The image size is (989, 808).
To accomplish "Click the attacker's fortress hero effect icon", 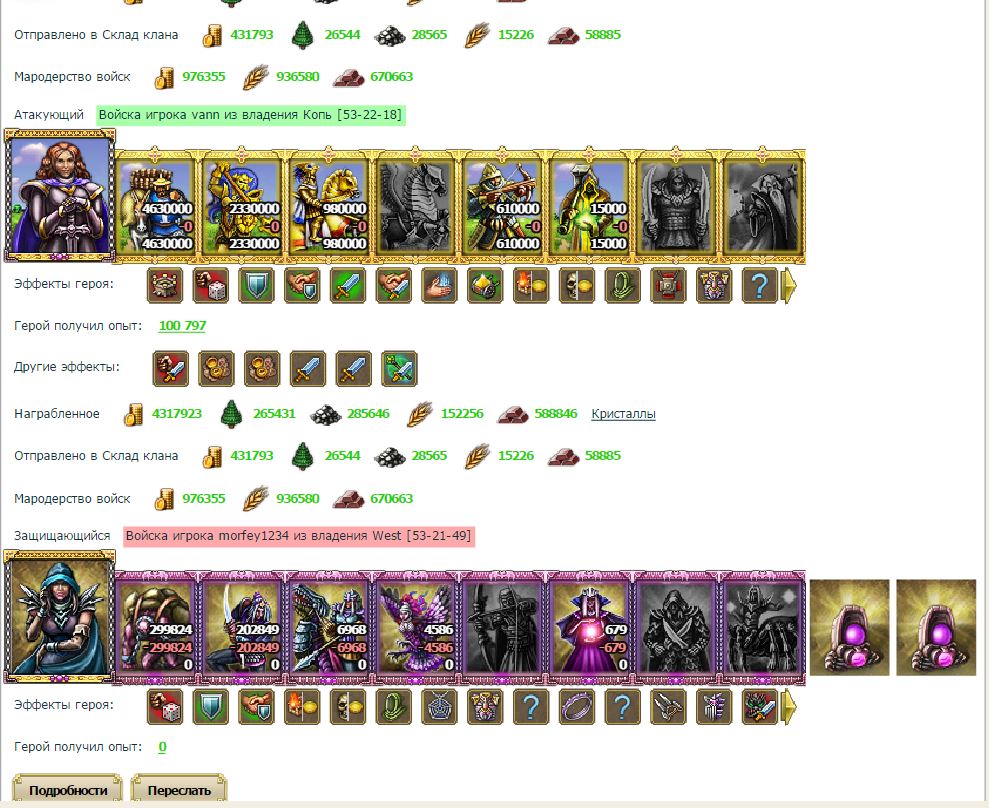I will click(165, 286).
